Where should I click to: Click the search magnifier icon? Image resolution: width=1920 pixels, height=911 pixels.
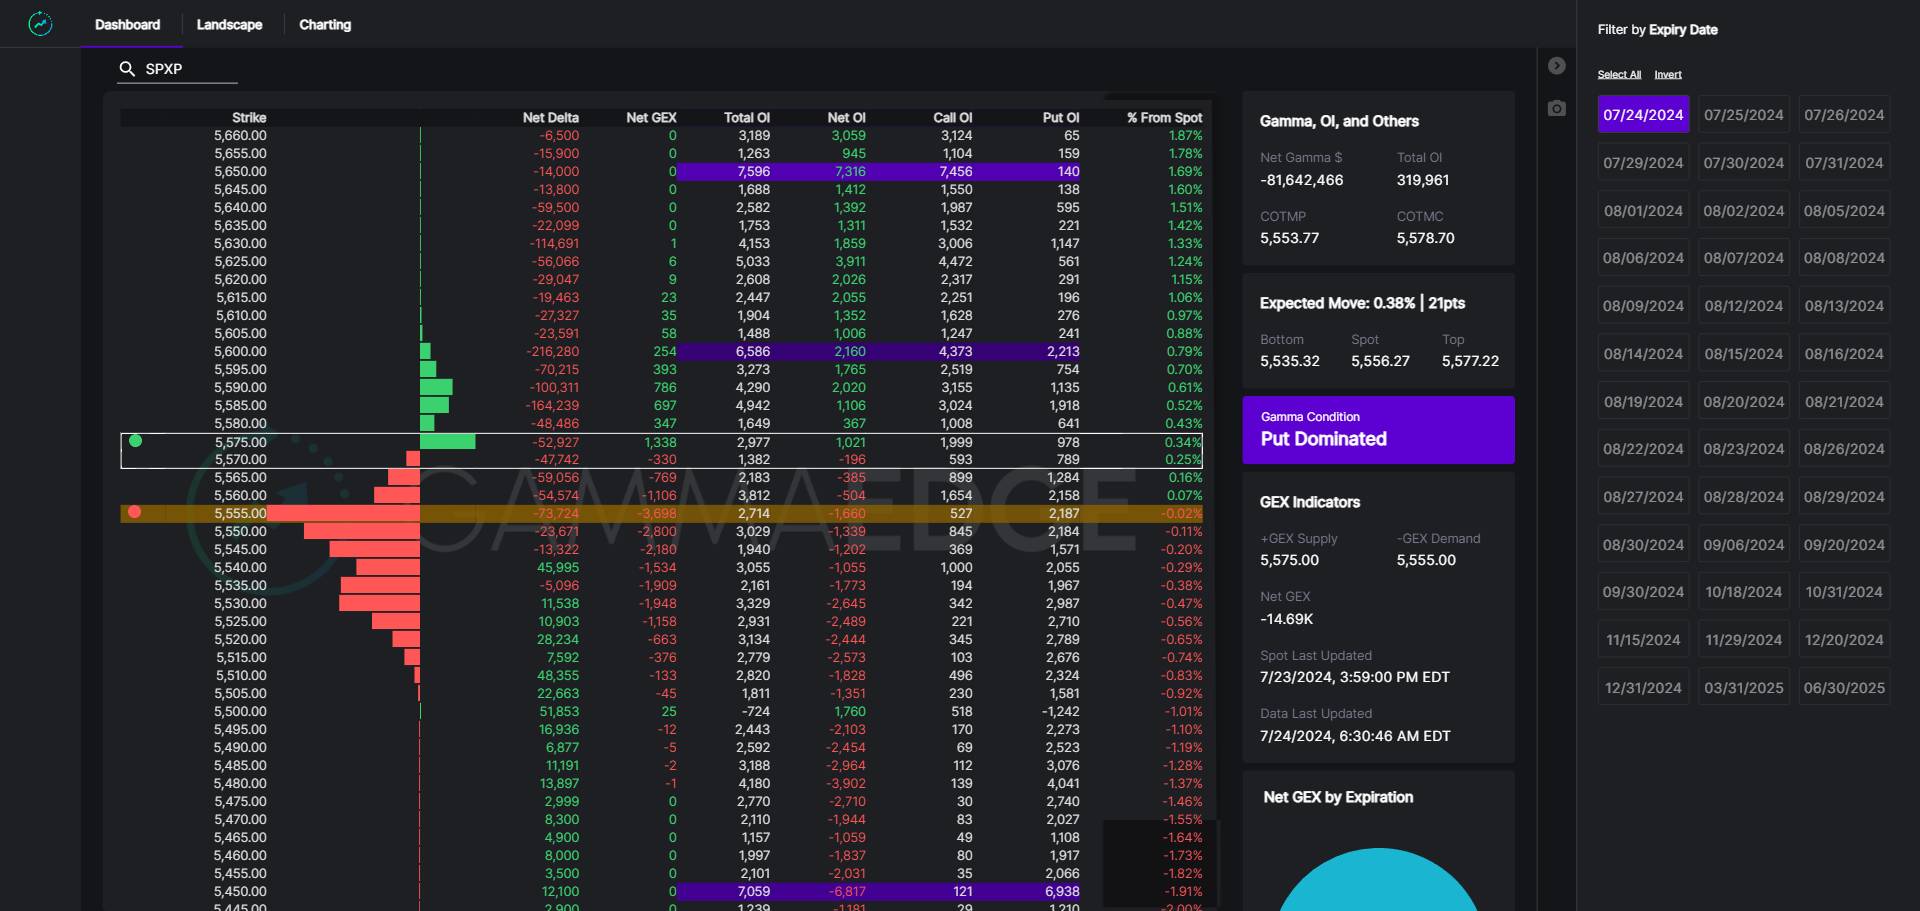click(127, 69)
